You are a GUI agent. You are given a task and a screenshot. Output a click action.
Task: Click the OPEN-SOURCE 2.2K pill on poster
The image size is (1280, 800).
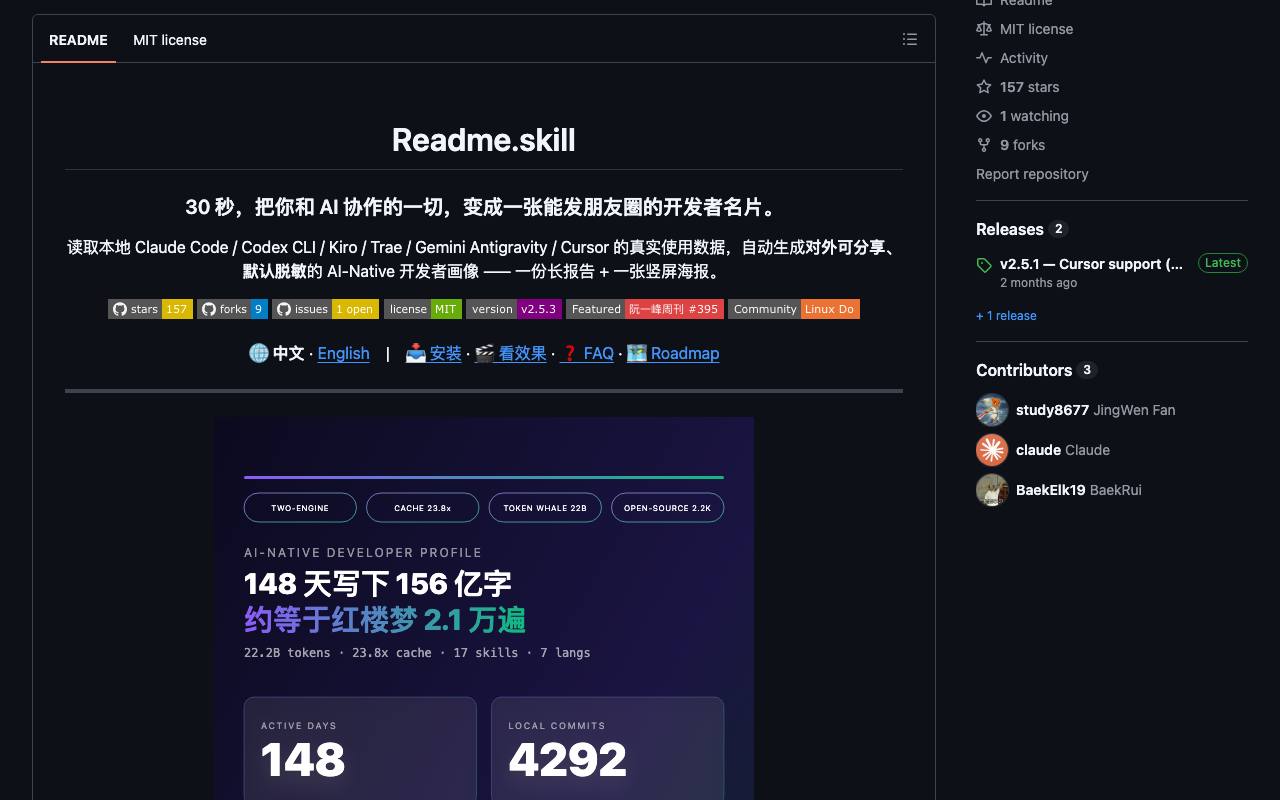(667, 508)
